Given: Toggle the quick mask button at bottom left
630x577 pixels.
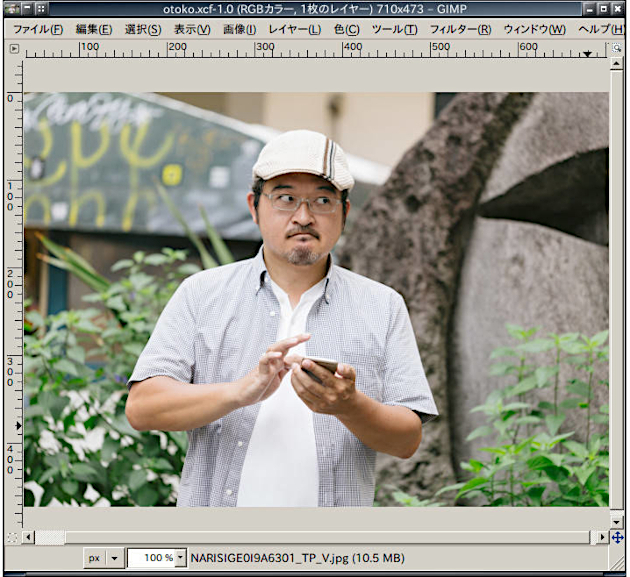Looking at the screenshot, I should (12, 537).
